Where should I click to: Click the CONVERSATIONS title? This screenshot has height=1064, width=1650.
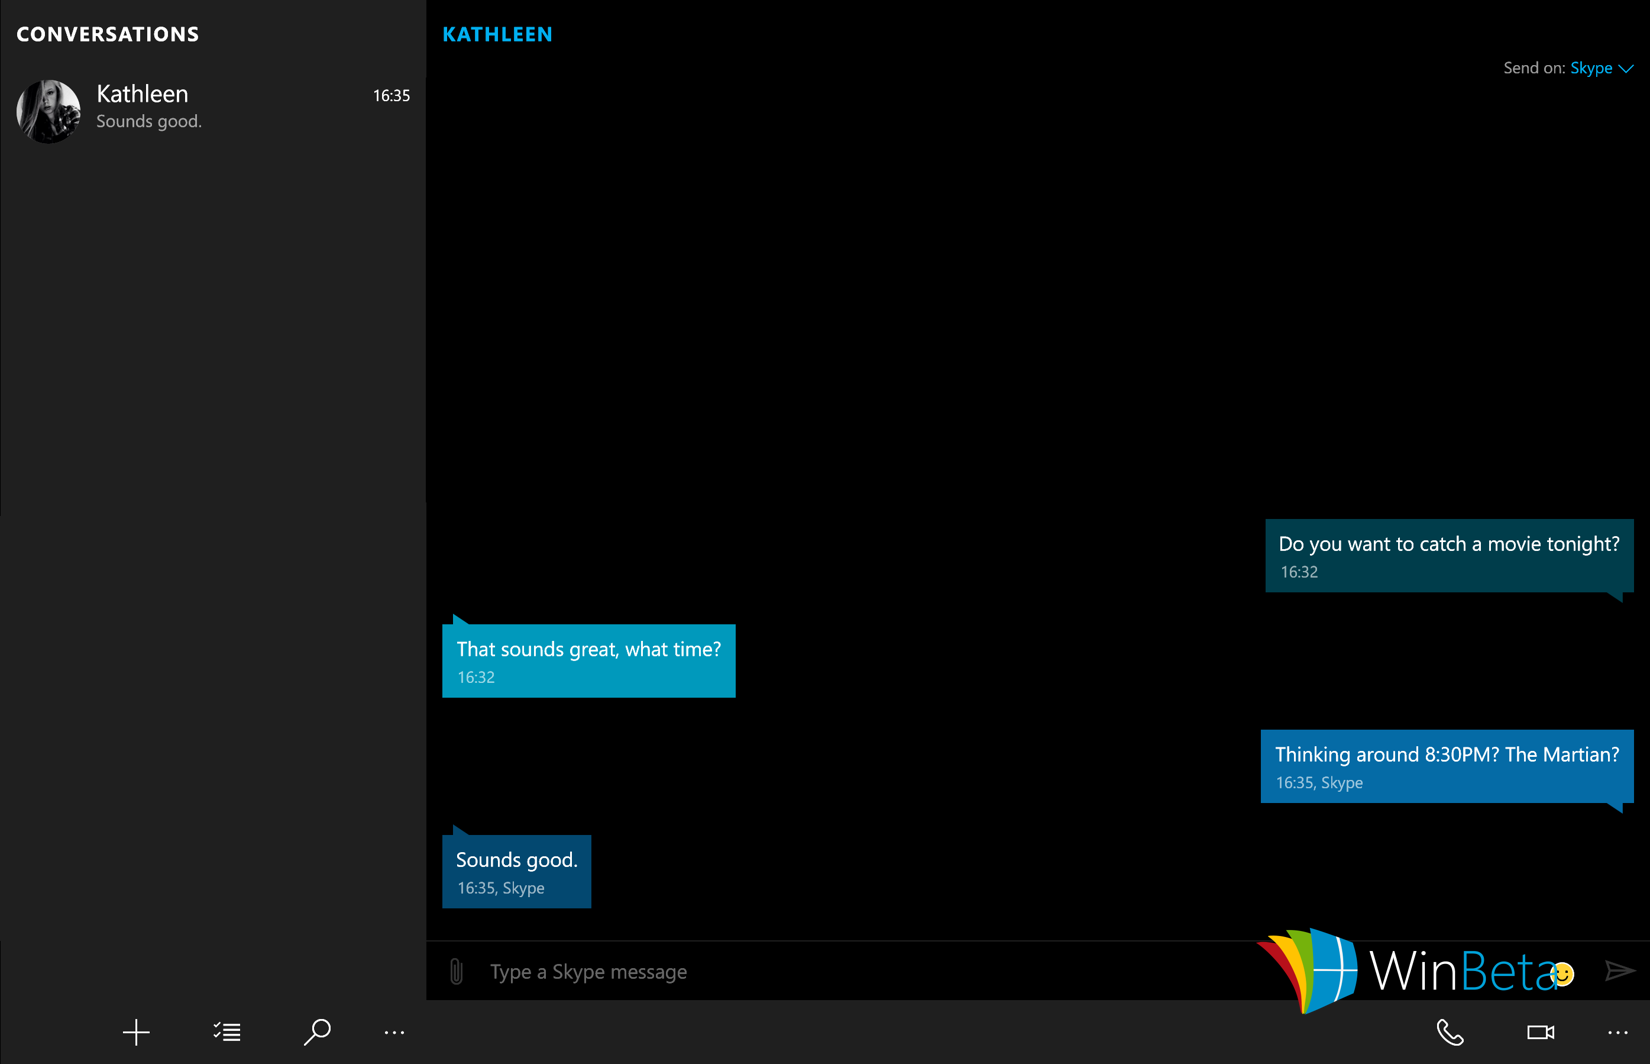pos(107,33)
